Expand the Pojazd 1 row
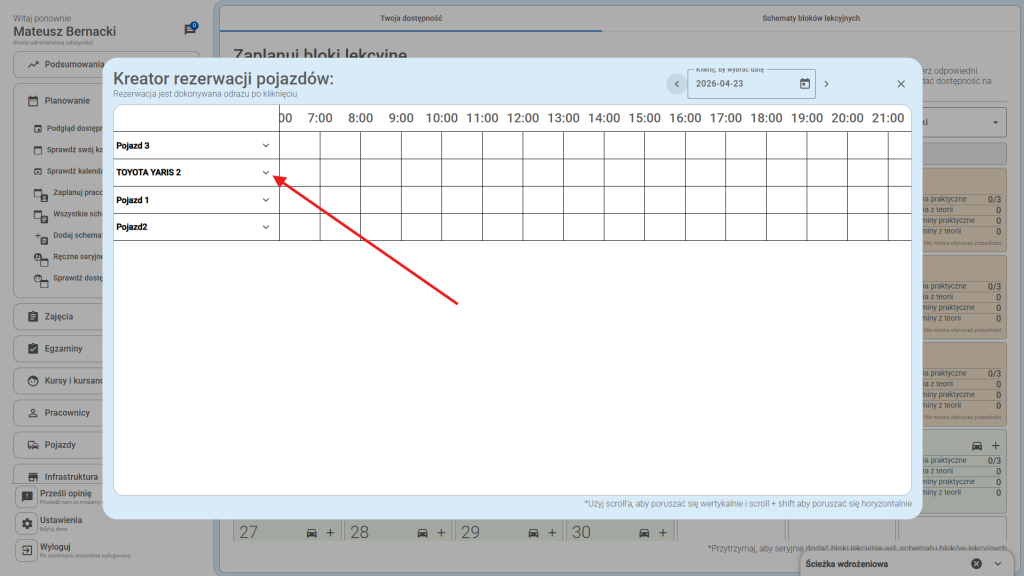1024x576 pixels. coord(266,200)
